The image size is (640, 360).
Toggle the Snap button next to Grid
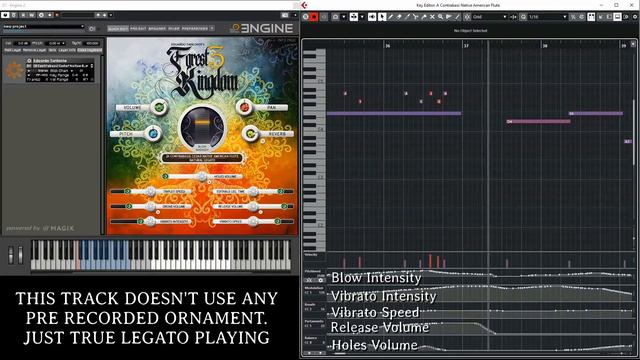pos(467,17)
